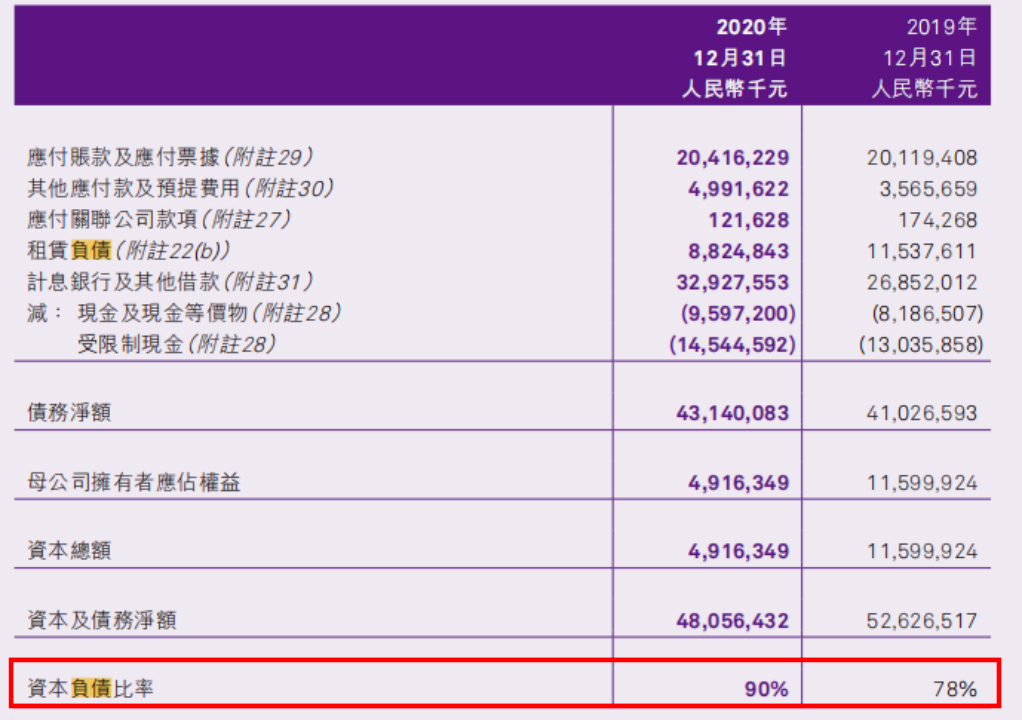This screenshot has height=720, width=1022.
Task: Click the 2019 value 3,565,659
Action: [x=924, y=189]
